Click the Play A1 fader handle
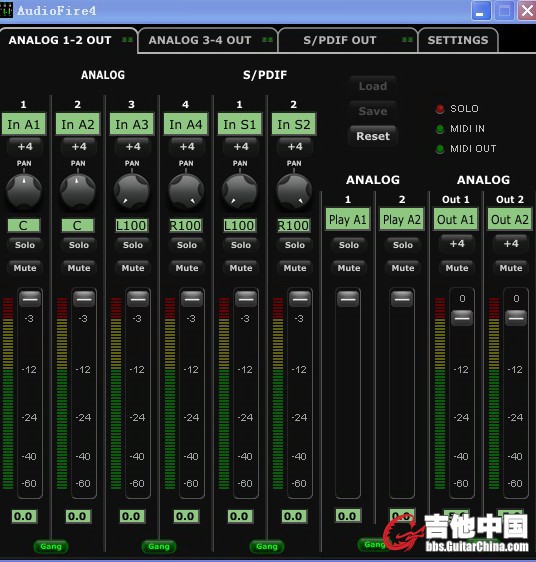 348,299
